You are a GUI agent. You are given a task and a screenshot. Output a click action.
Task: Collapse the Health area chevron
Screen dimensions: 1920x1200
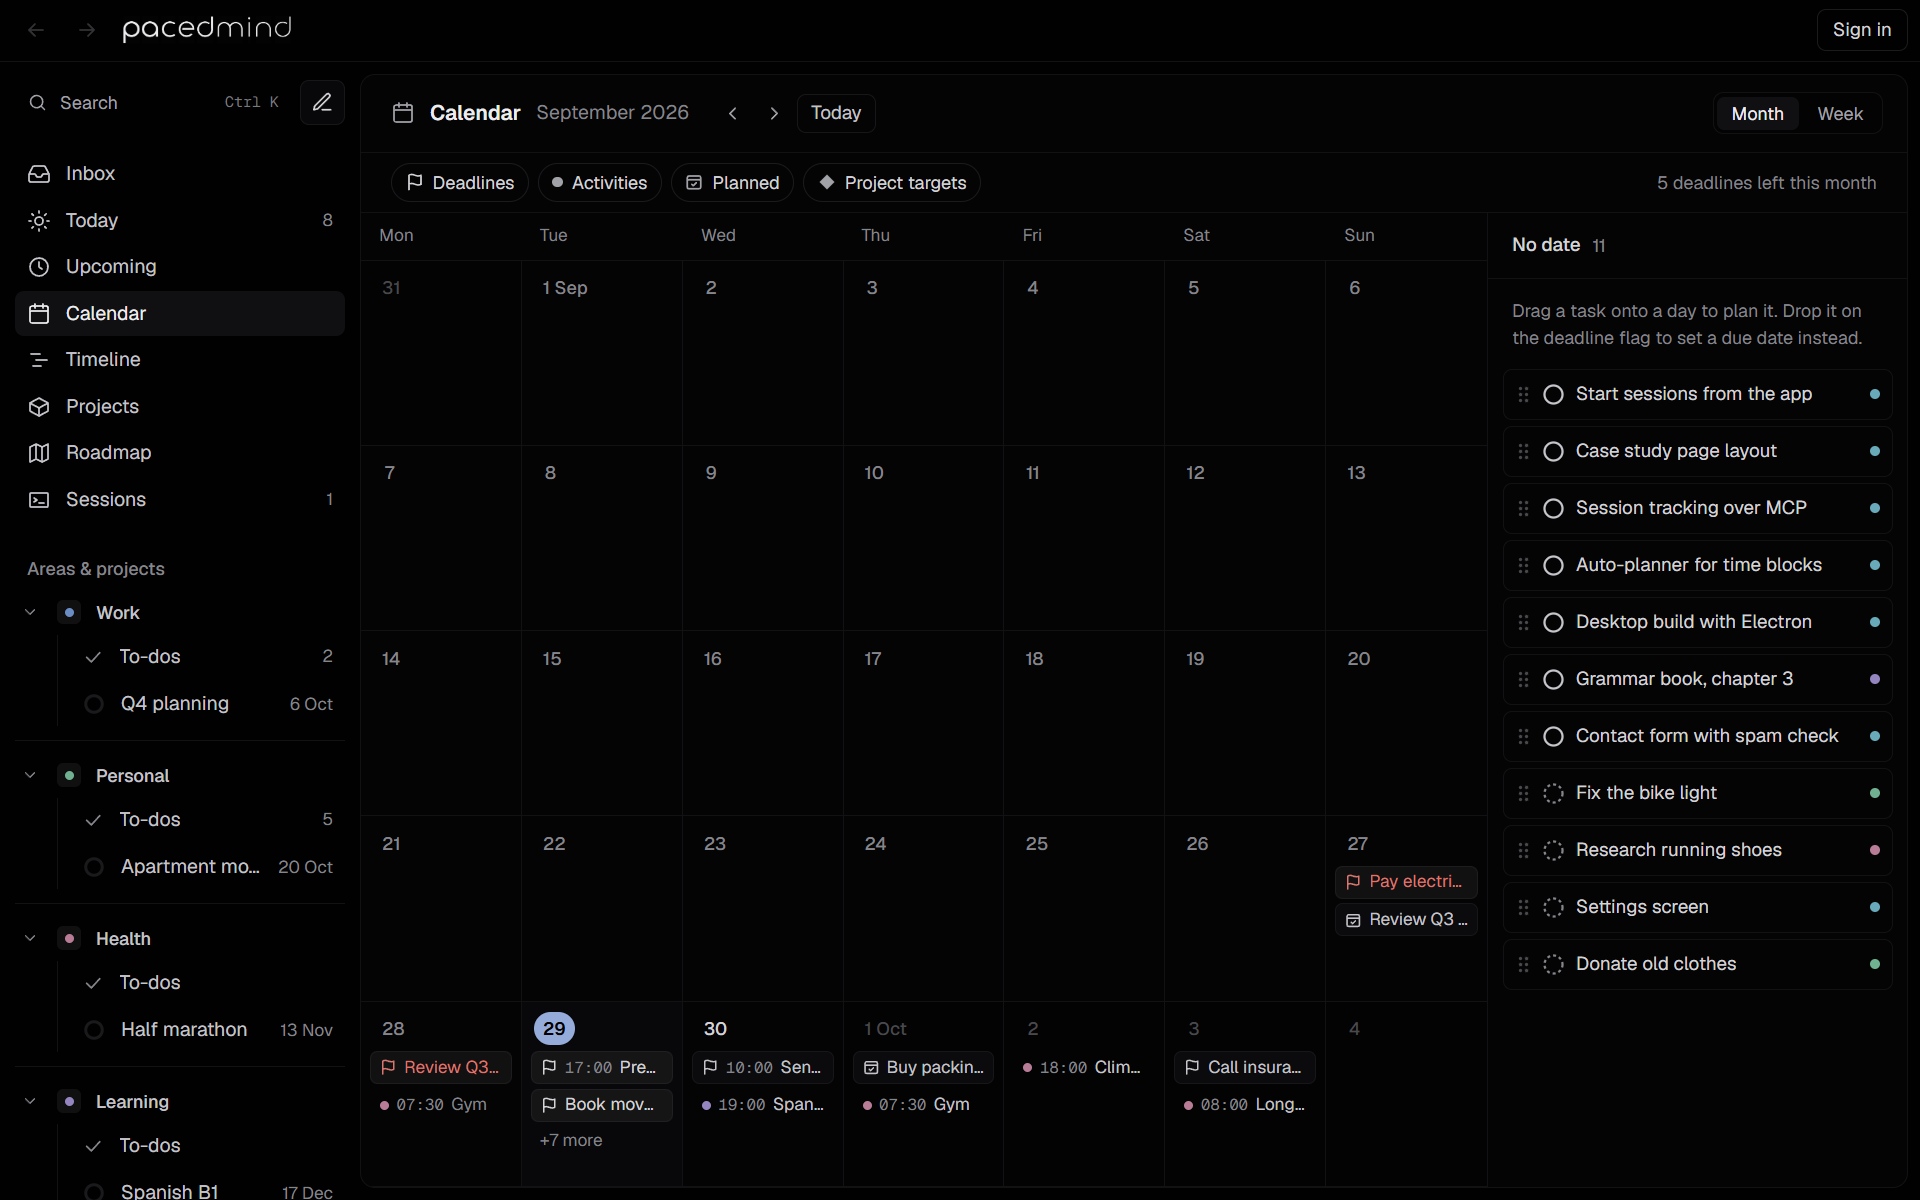pyautogui.click(x=30, y=938)
